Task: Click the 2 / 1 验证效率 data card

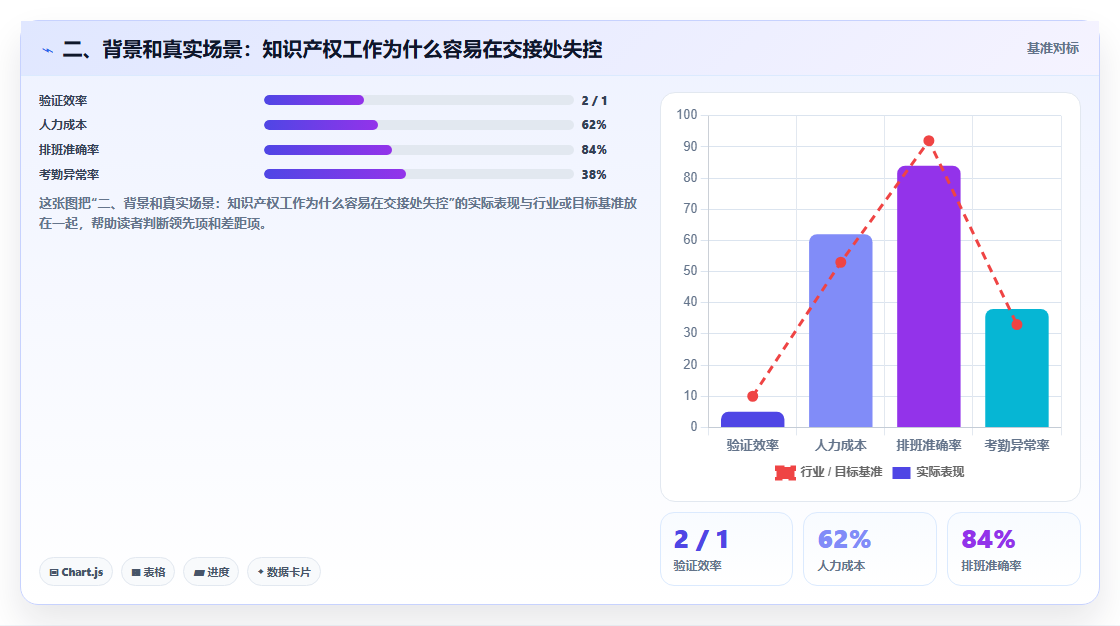Action: click(x=726, y=549)
